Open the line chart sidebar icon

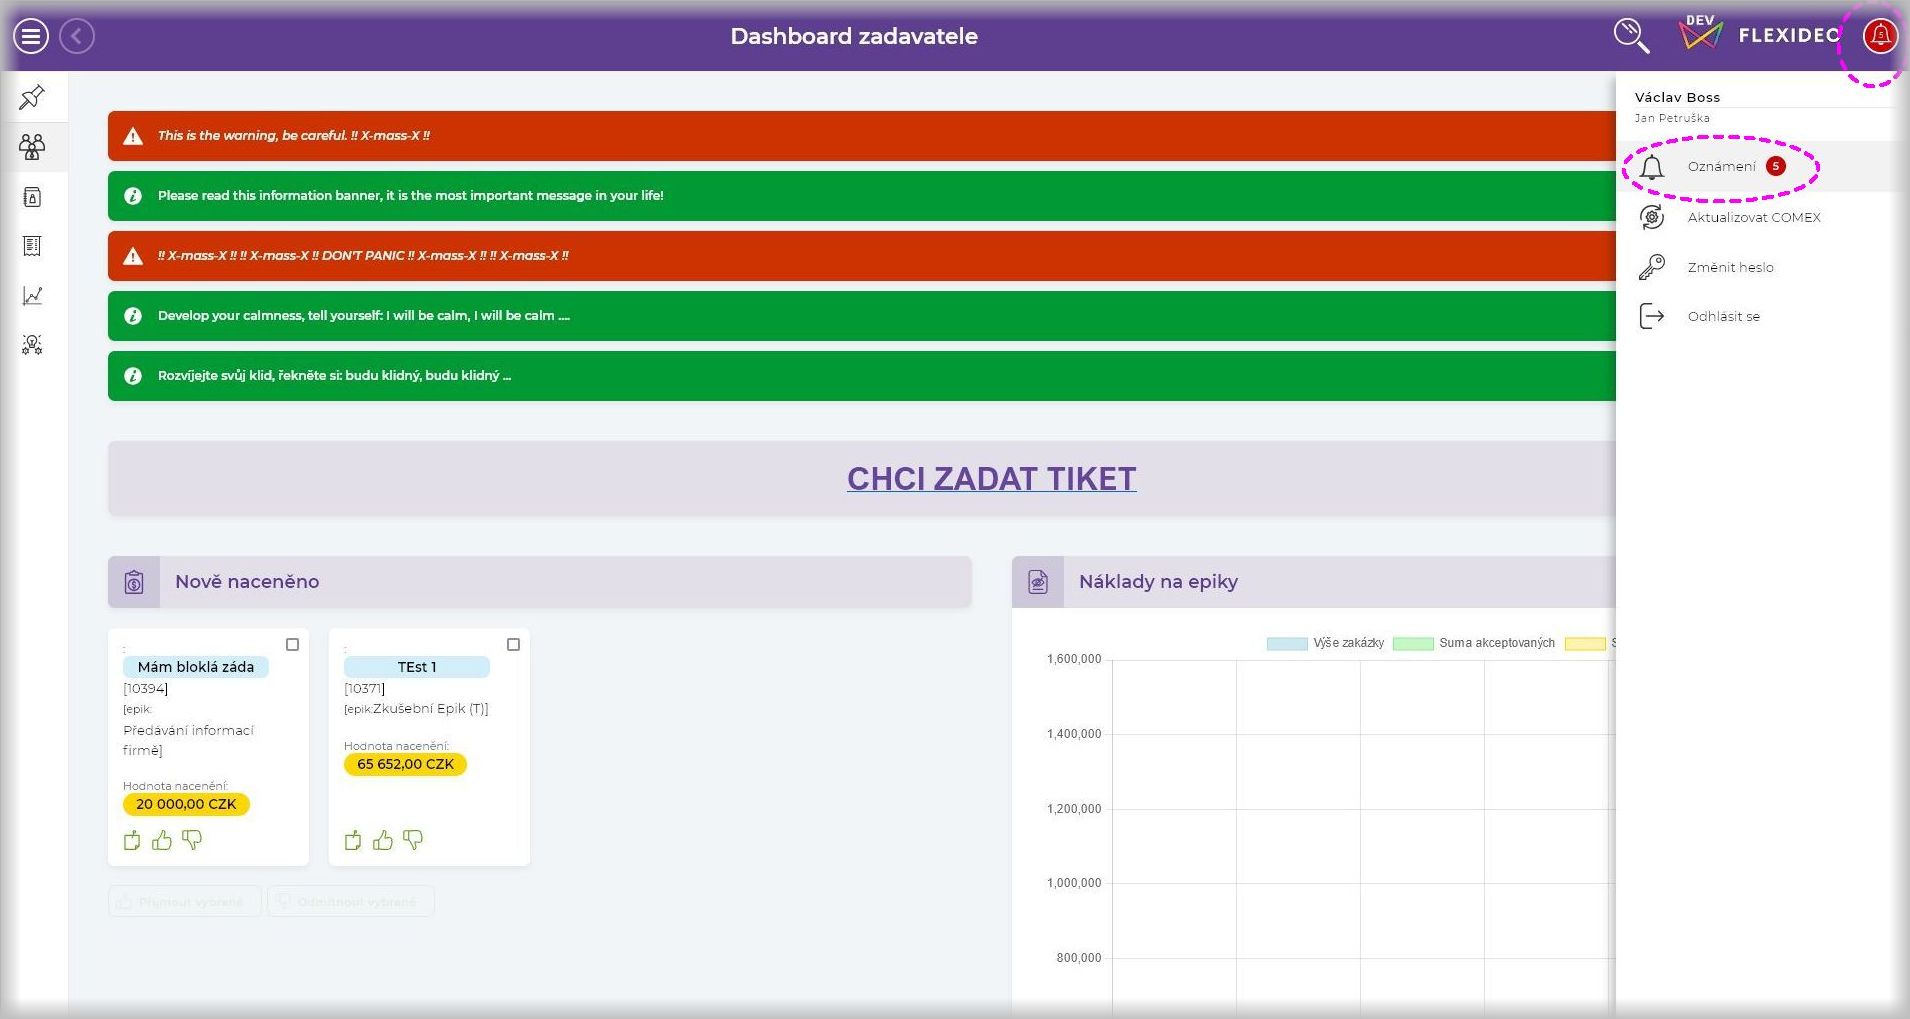pos(32,296)
